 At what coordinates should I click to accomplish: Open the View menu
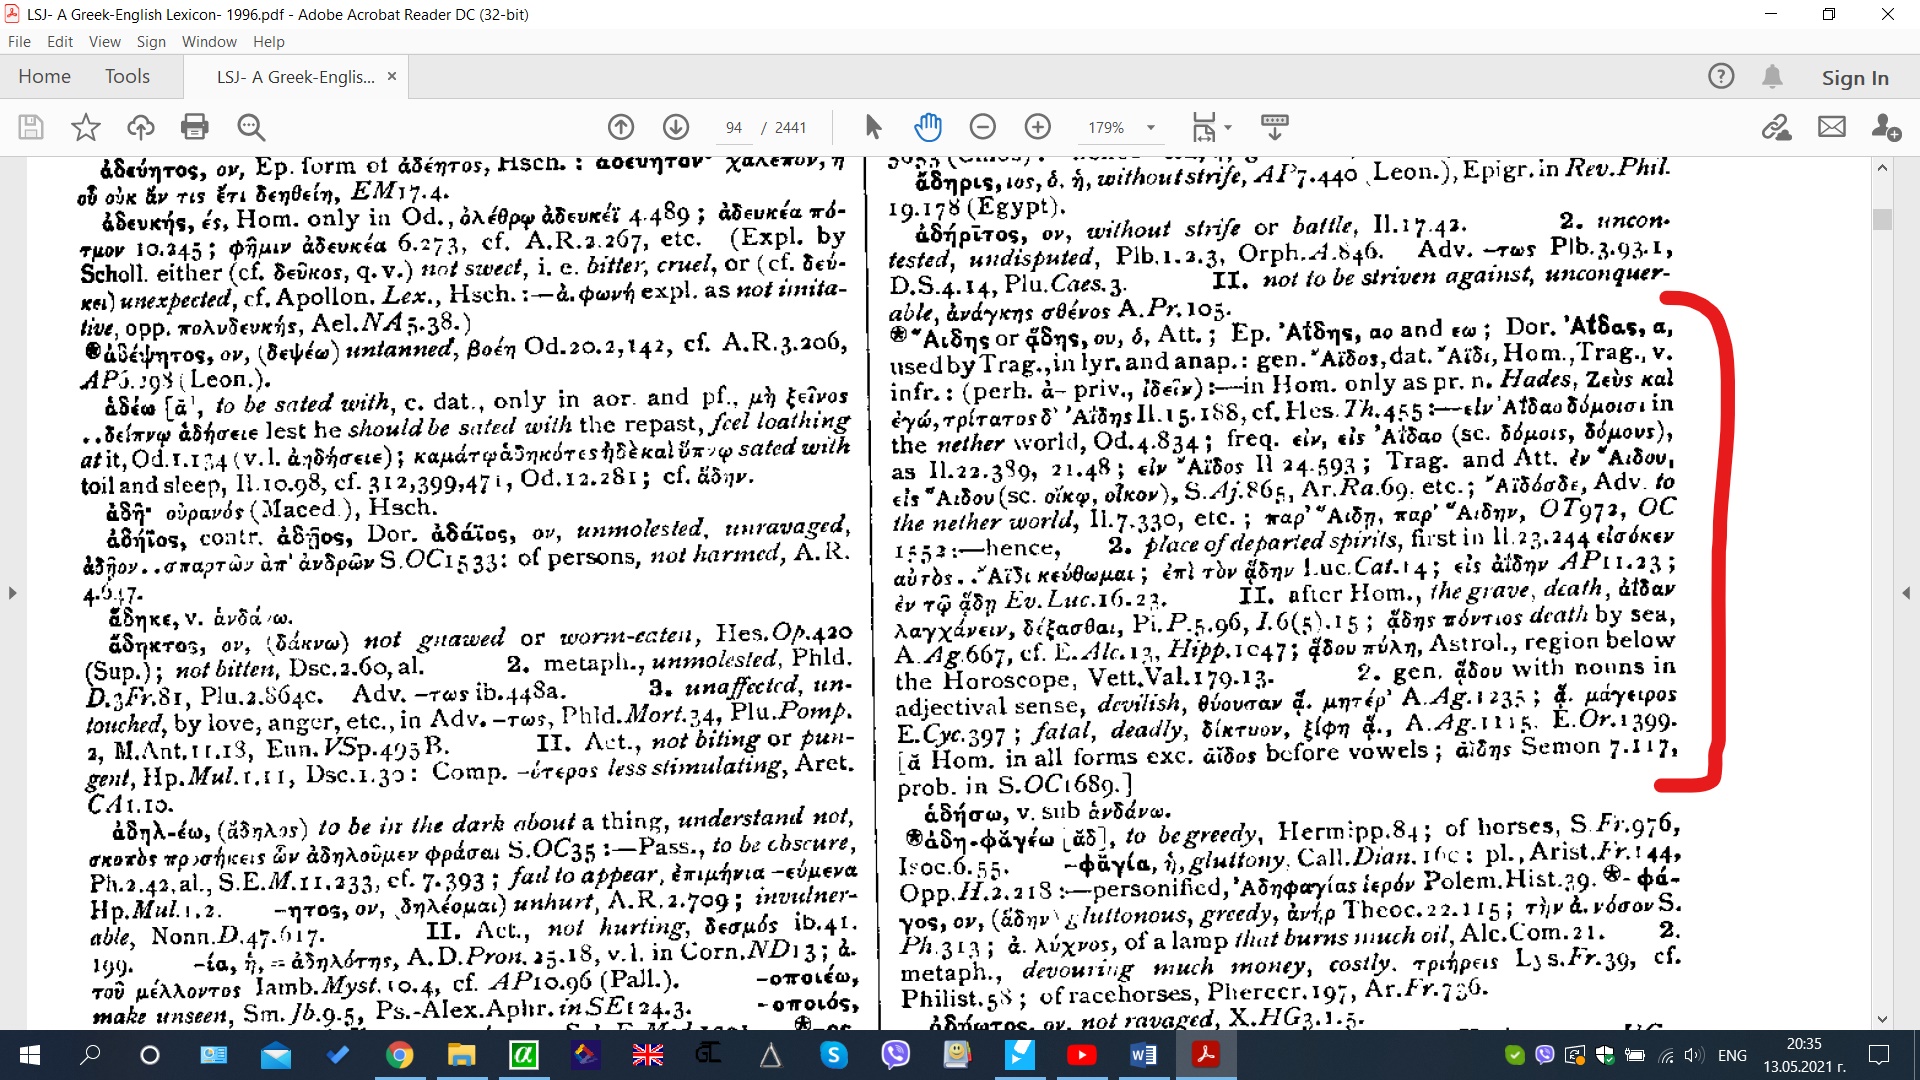tap(104, 42)
